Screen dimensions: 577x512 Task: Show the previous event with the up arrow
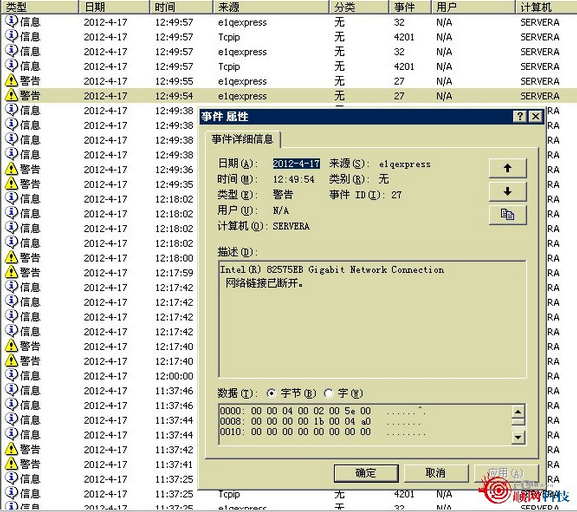click(507, 168)
